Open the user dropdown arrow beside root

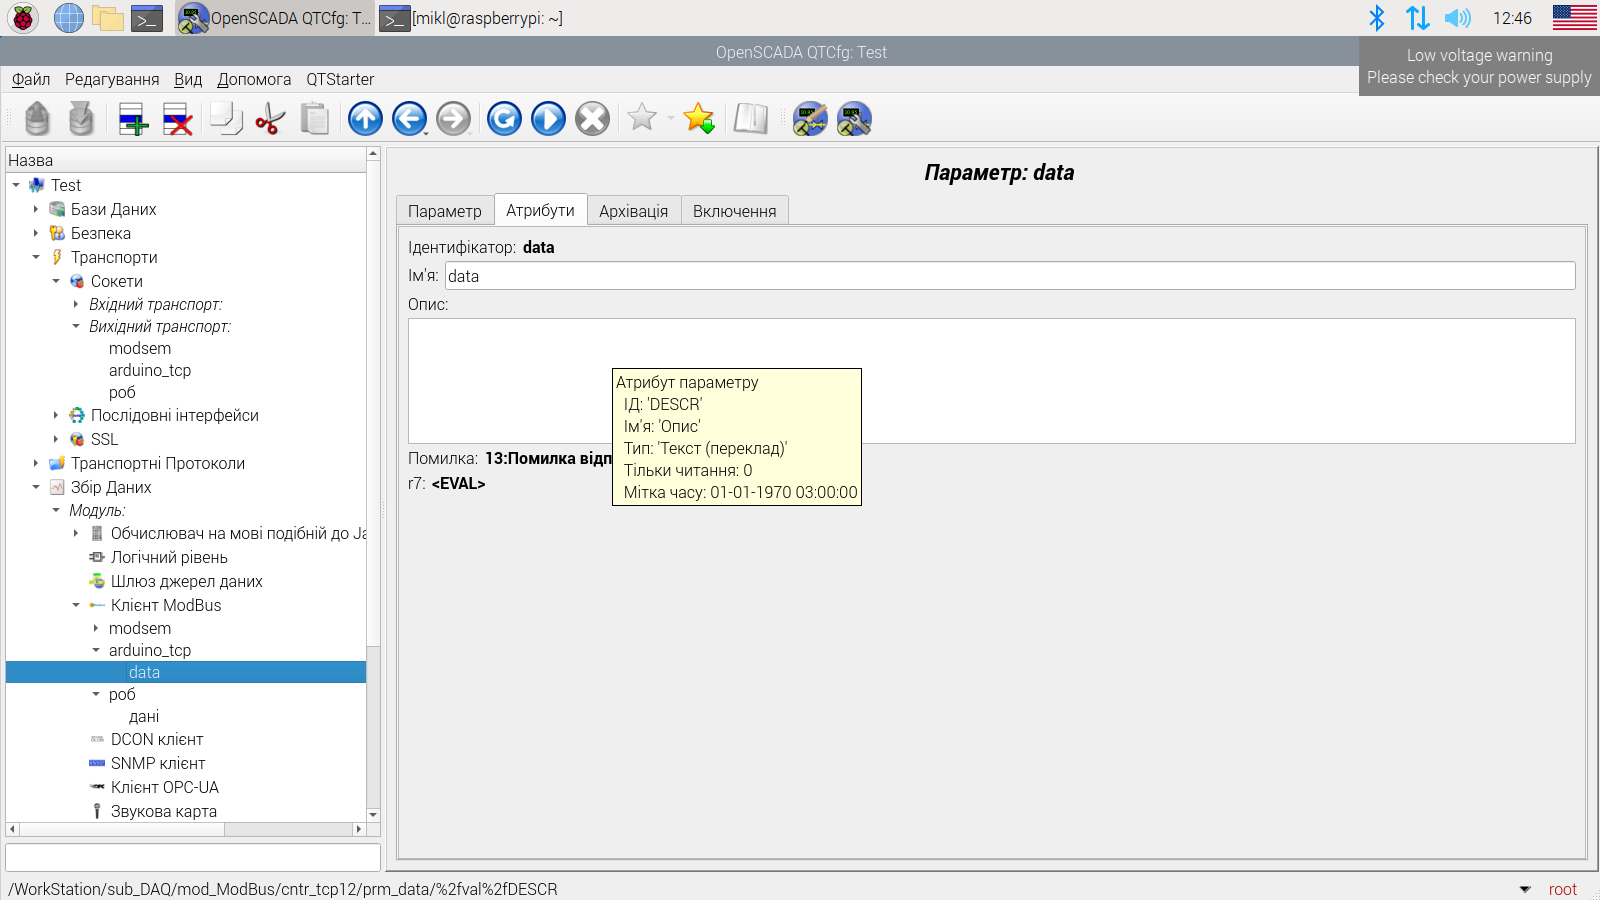tap(1525, 889)
